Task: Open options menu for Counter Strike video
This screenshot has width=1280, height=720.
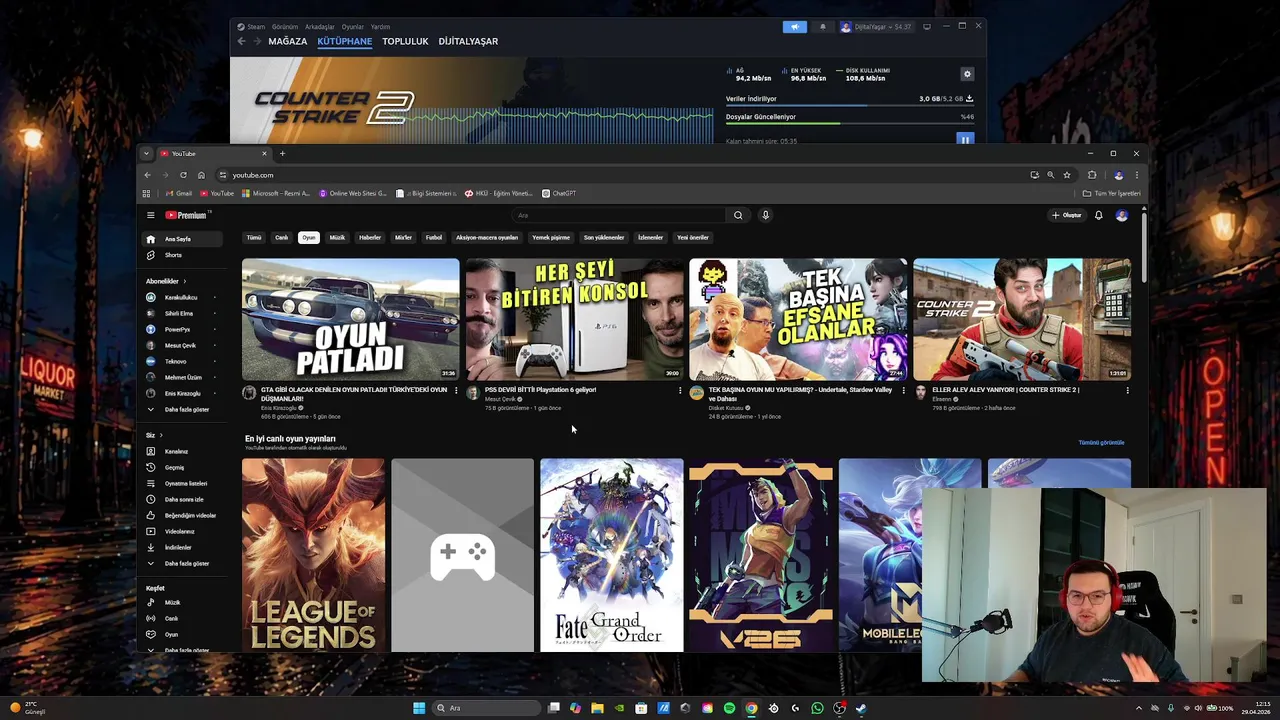Action: pyautogui.click(x=1127, y=391)
